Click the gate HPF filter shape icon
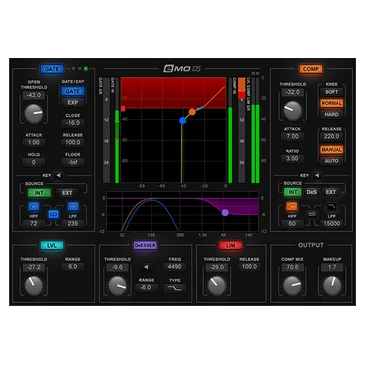365x365 pixels. click(x=33, y=207)
